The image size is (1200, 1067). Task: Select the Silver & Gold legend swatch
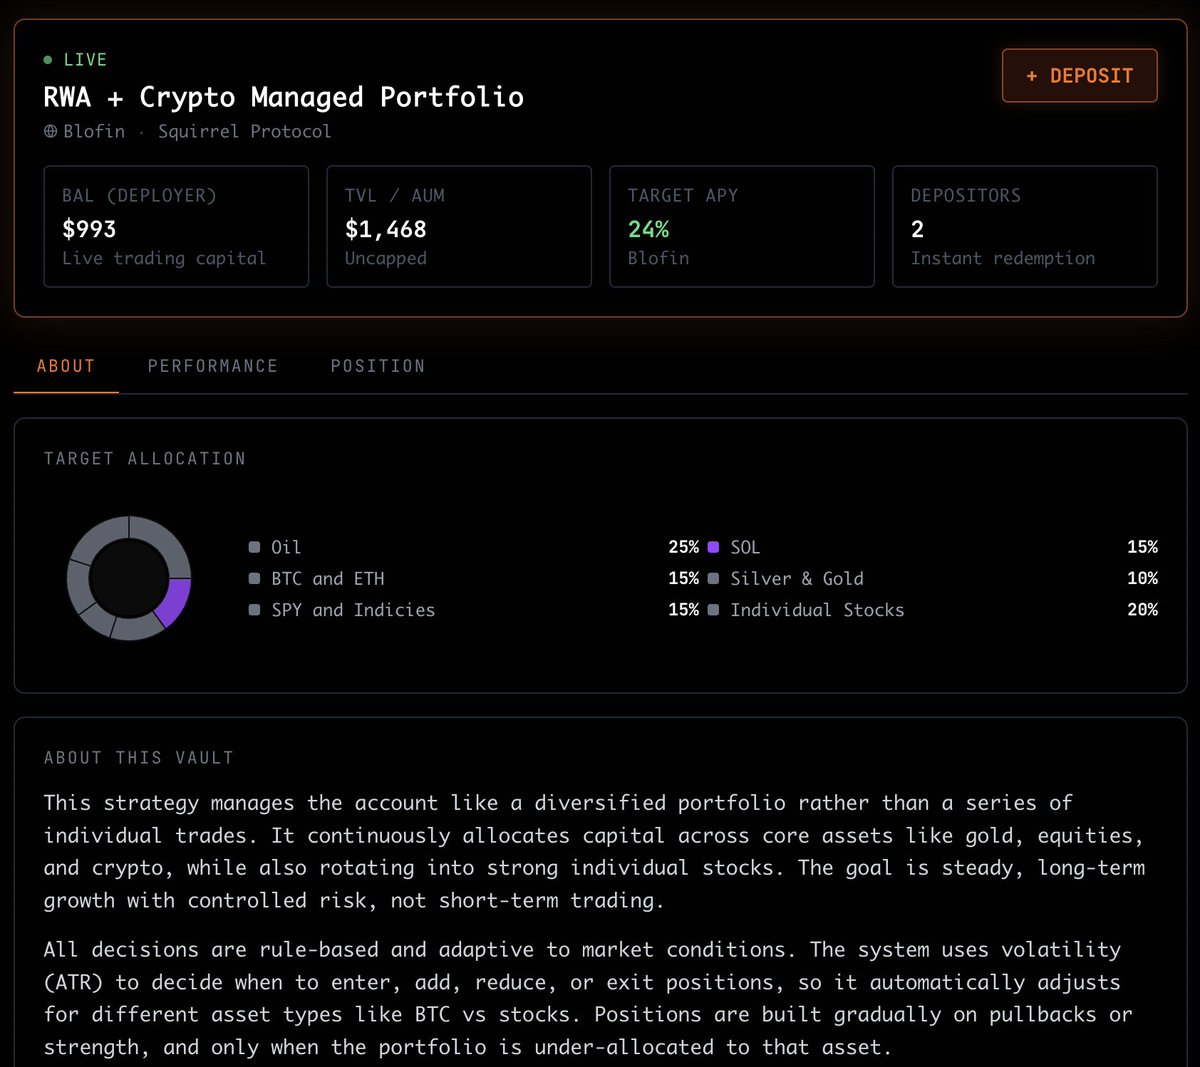(713, 578)
